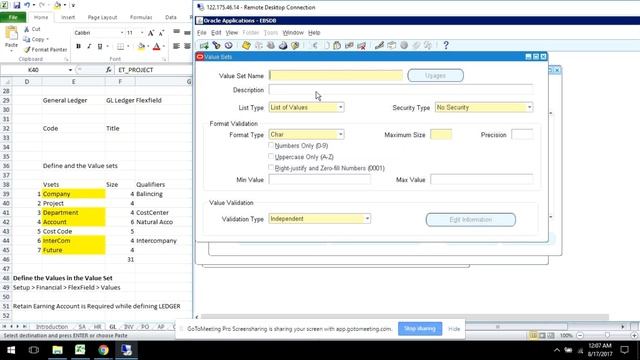
Task: Open Oracle Help menu
Action: tap(314, 33)
